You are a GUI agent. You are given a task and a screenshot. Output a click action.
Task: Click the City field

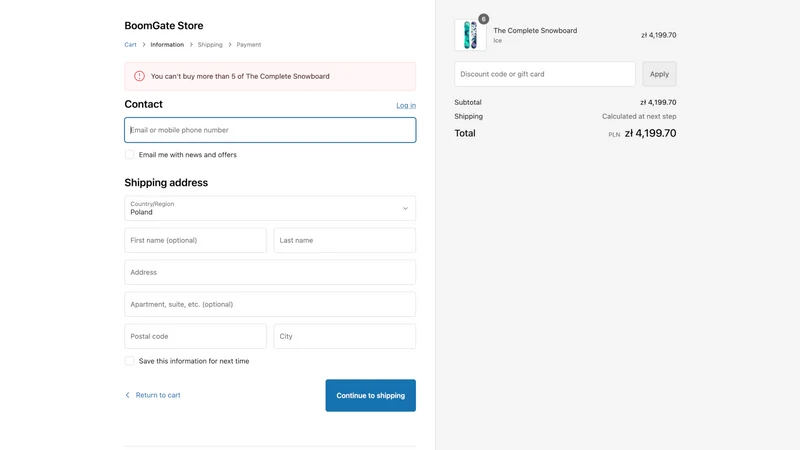point(344,336)
